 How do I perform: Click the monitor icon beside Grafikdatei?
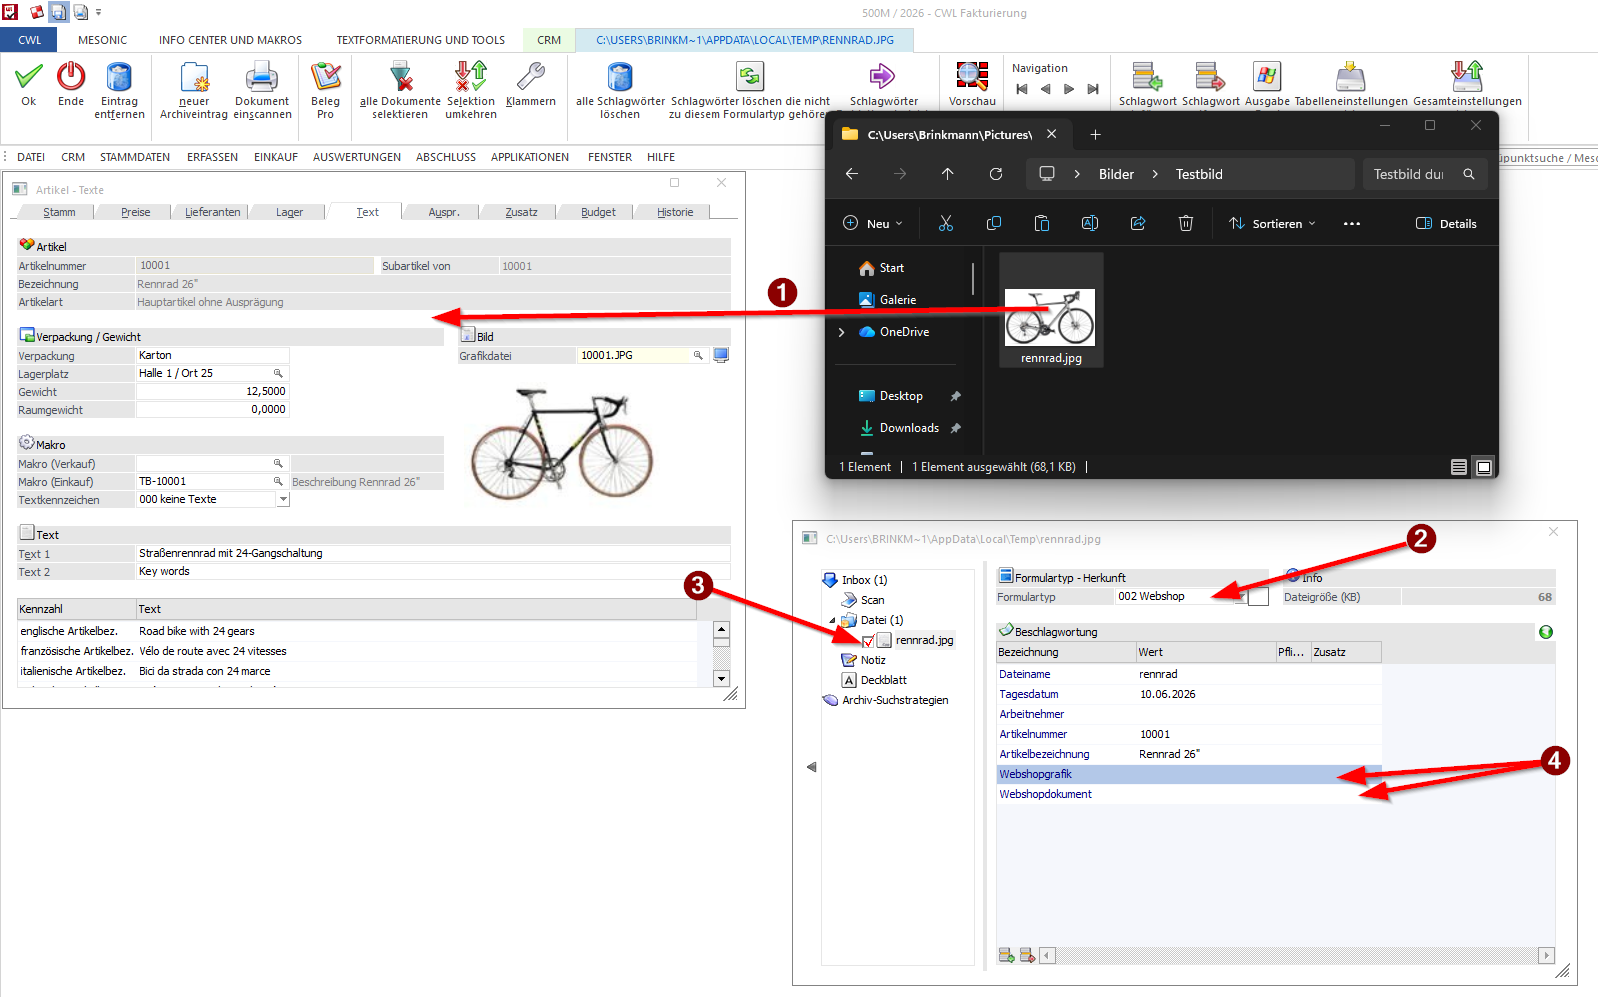pos(721,355)
